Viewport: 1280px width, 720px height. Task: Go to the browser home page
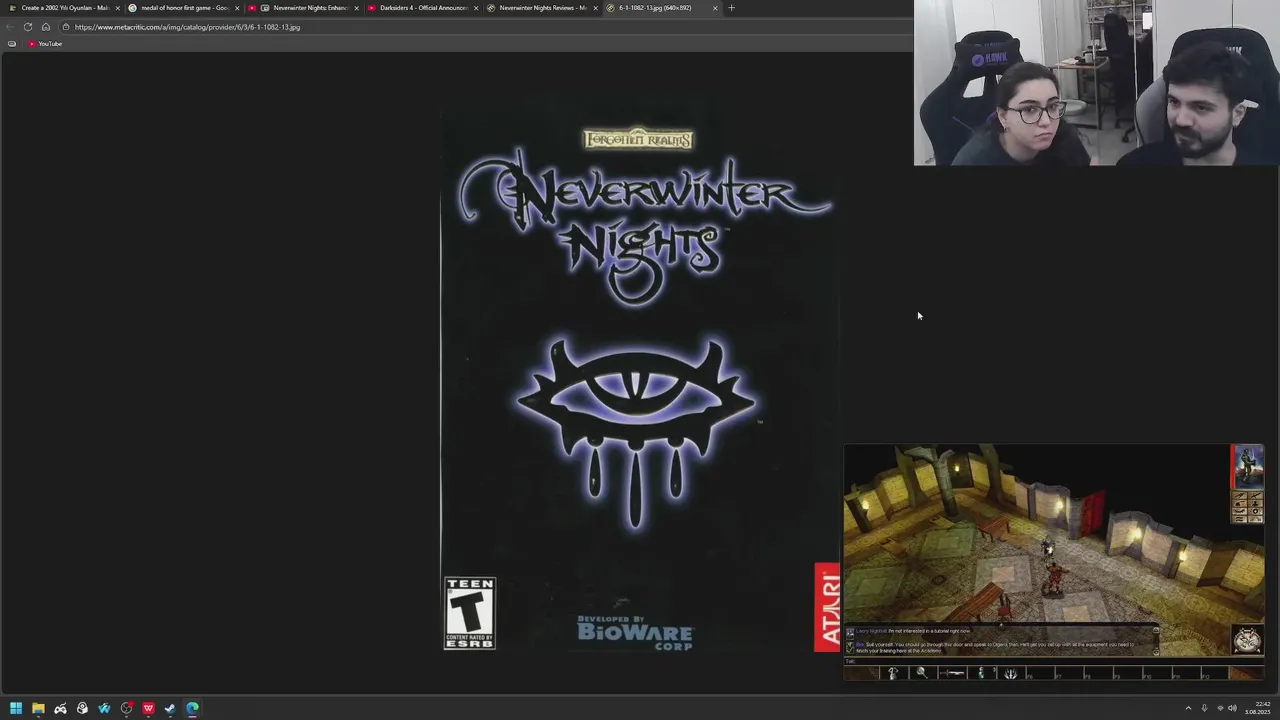pyautogui.click(x=46, y=27)
